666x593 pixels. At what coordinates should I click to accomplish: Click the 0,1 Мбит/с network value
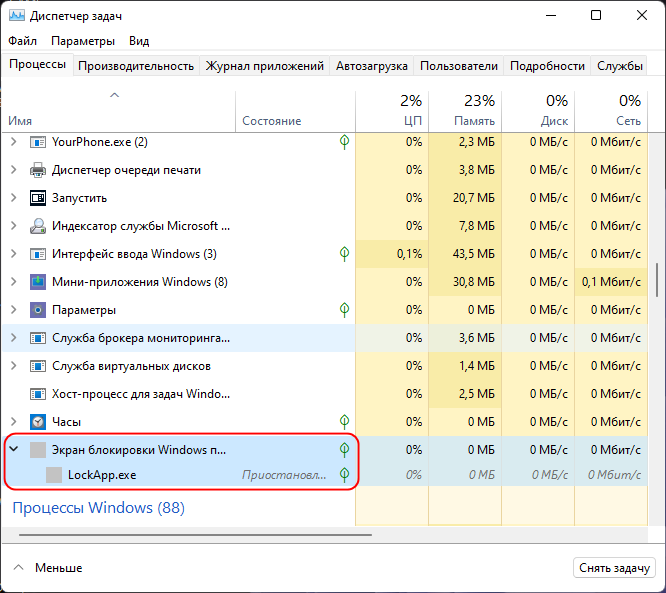611,282
